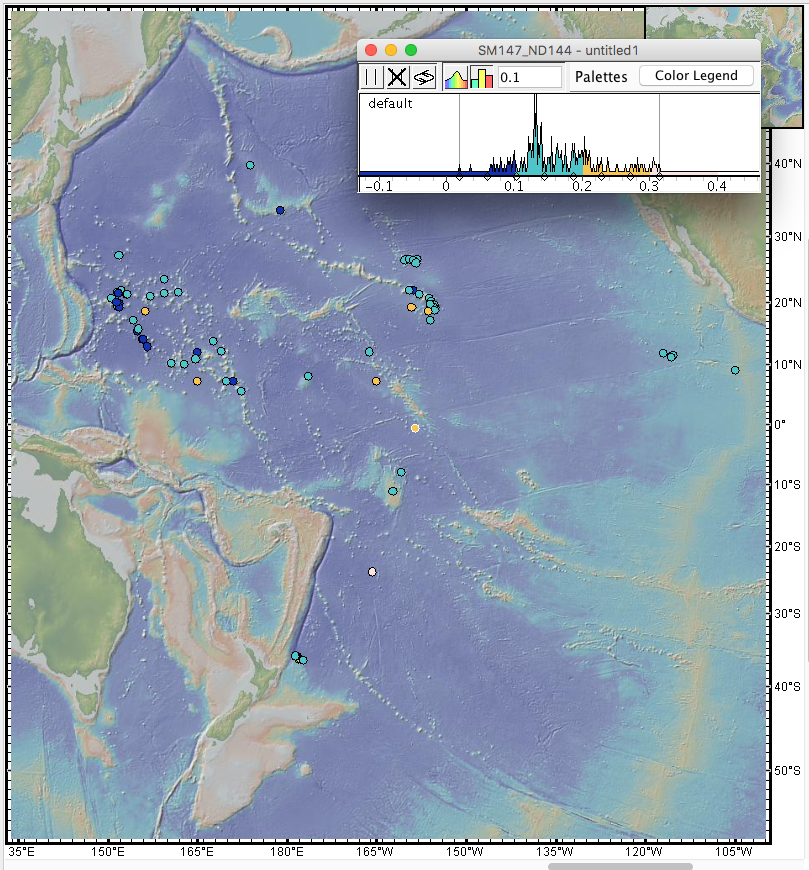Screen dimensions: 809x870
Task: Click the crossed-out X icon in palette toolbar
Action: tap(397, 77)
